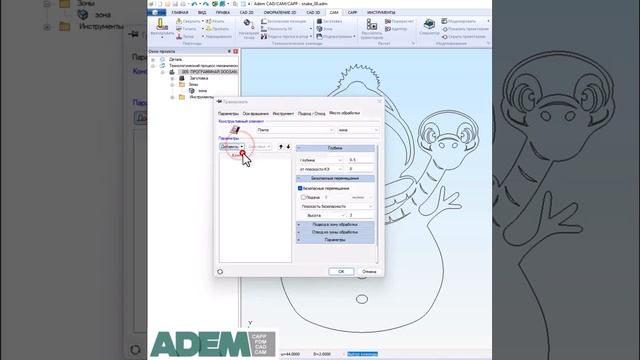Viewport: 640px width, 360px height.
Task: Collapse the Безопасные перемещения section header
Action: click(x=335, y=178)
